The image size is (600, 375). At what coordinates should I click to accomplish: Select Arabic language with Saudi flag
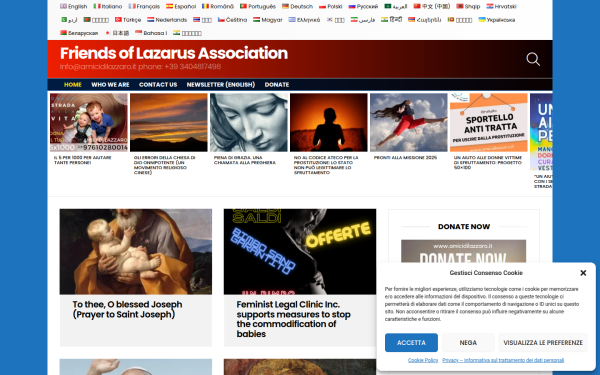[396, 6]
